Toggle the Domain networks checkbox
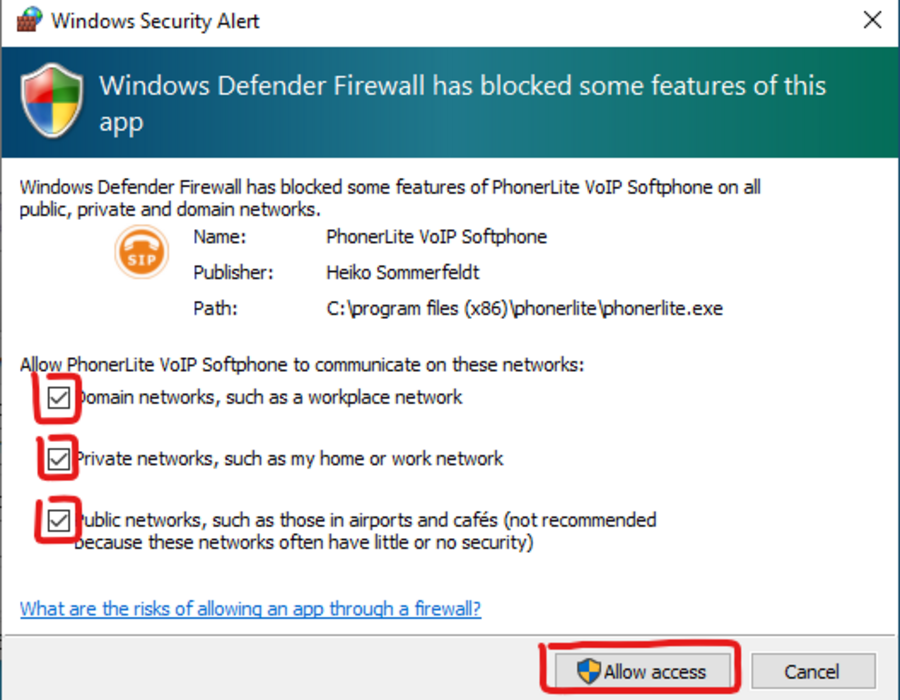 (59, 397)
